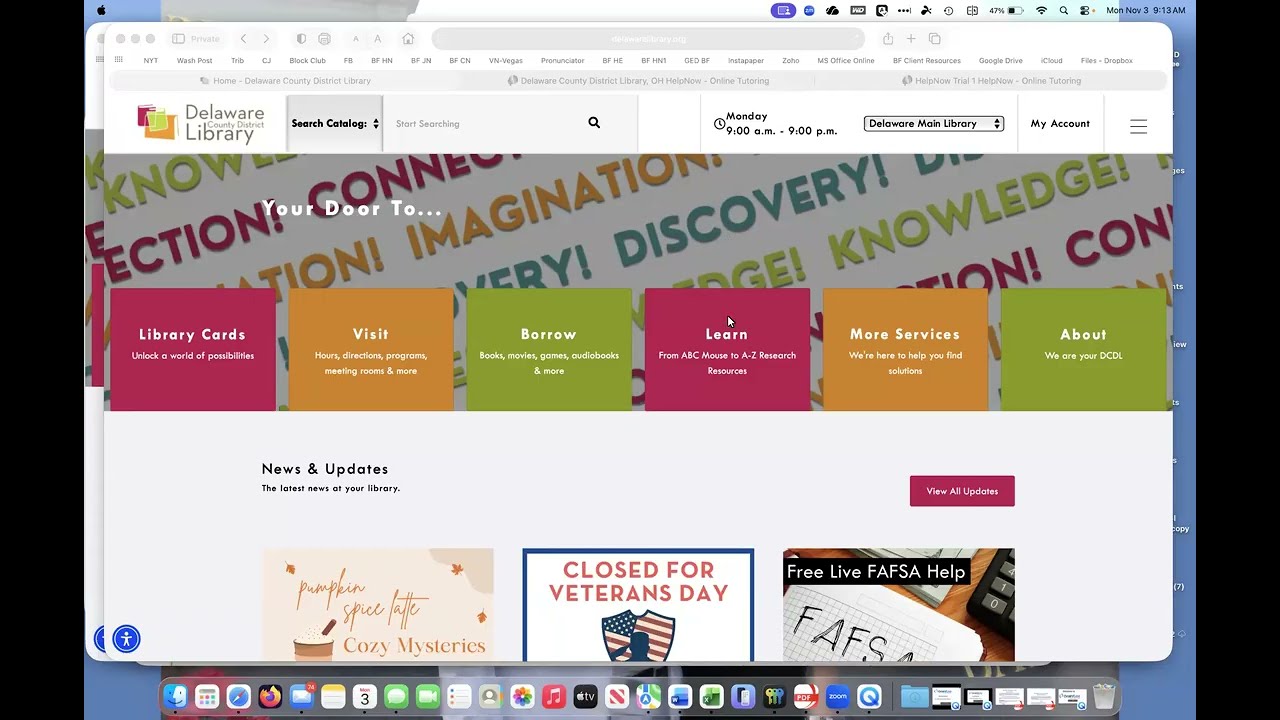1280x720 pixels.
Task: Open the hamburger menu icon
Action: [x=1138, y=126]
